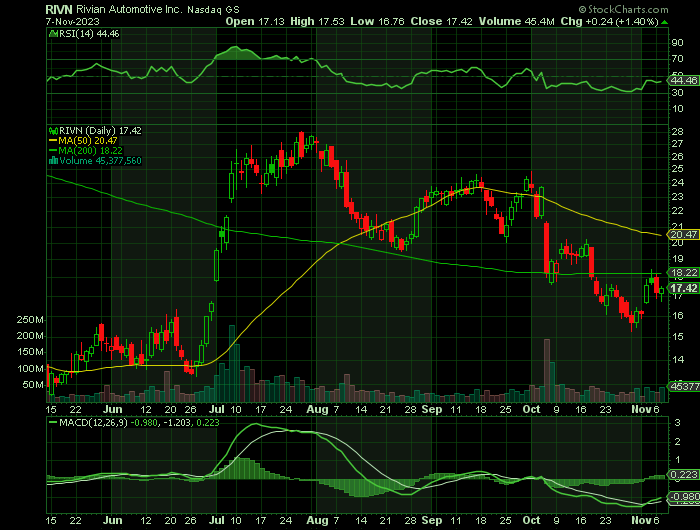Click the Oct date label under the MACD panel
This screenshot has height=530, width=700.
pyautogui.click(x=532, y=520)
